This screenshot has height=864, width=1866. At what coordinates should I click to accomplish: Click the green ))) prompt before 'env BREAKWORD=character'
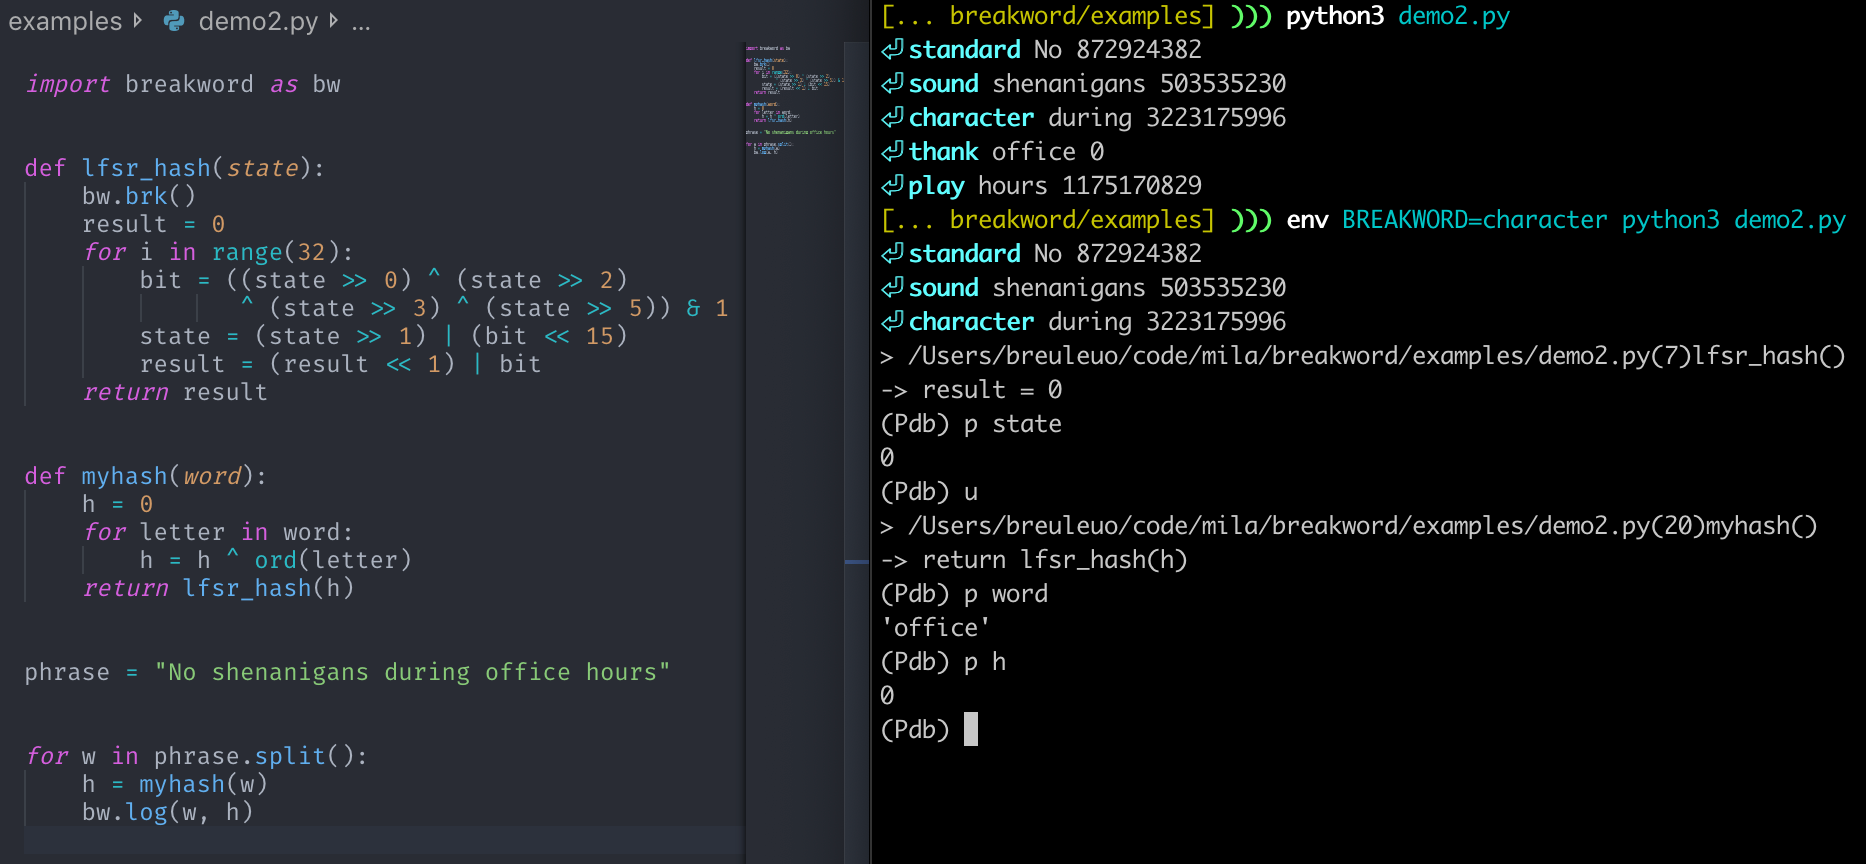[x=1250, y=219]
